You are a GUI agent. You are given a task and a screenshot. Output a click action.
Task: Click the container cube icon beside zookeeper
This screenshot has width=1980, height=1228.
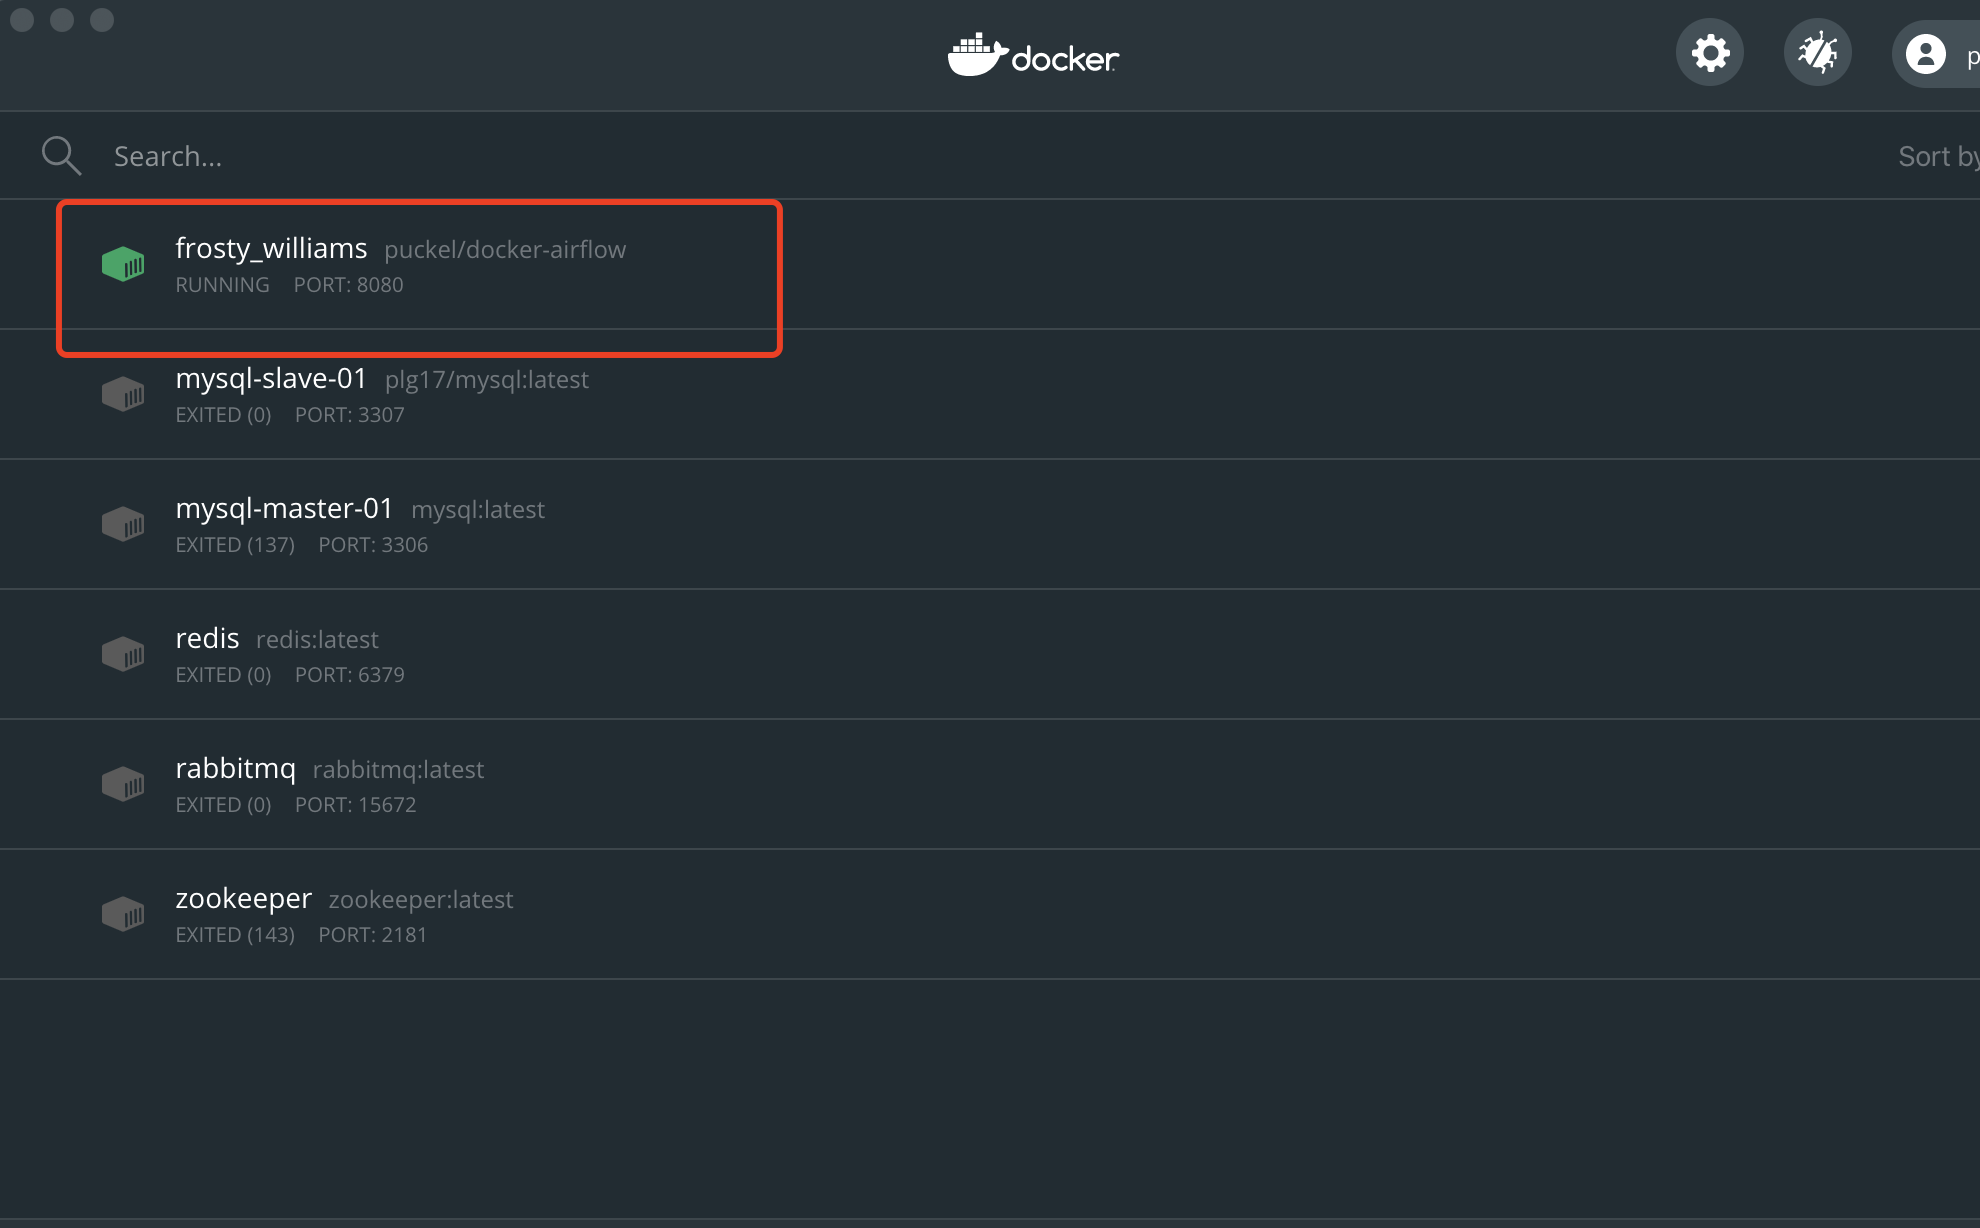click(x=122, y=913)
